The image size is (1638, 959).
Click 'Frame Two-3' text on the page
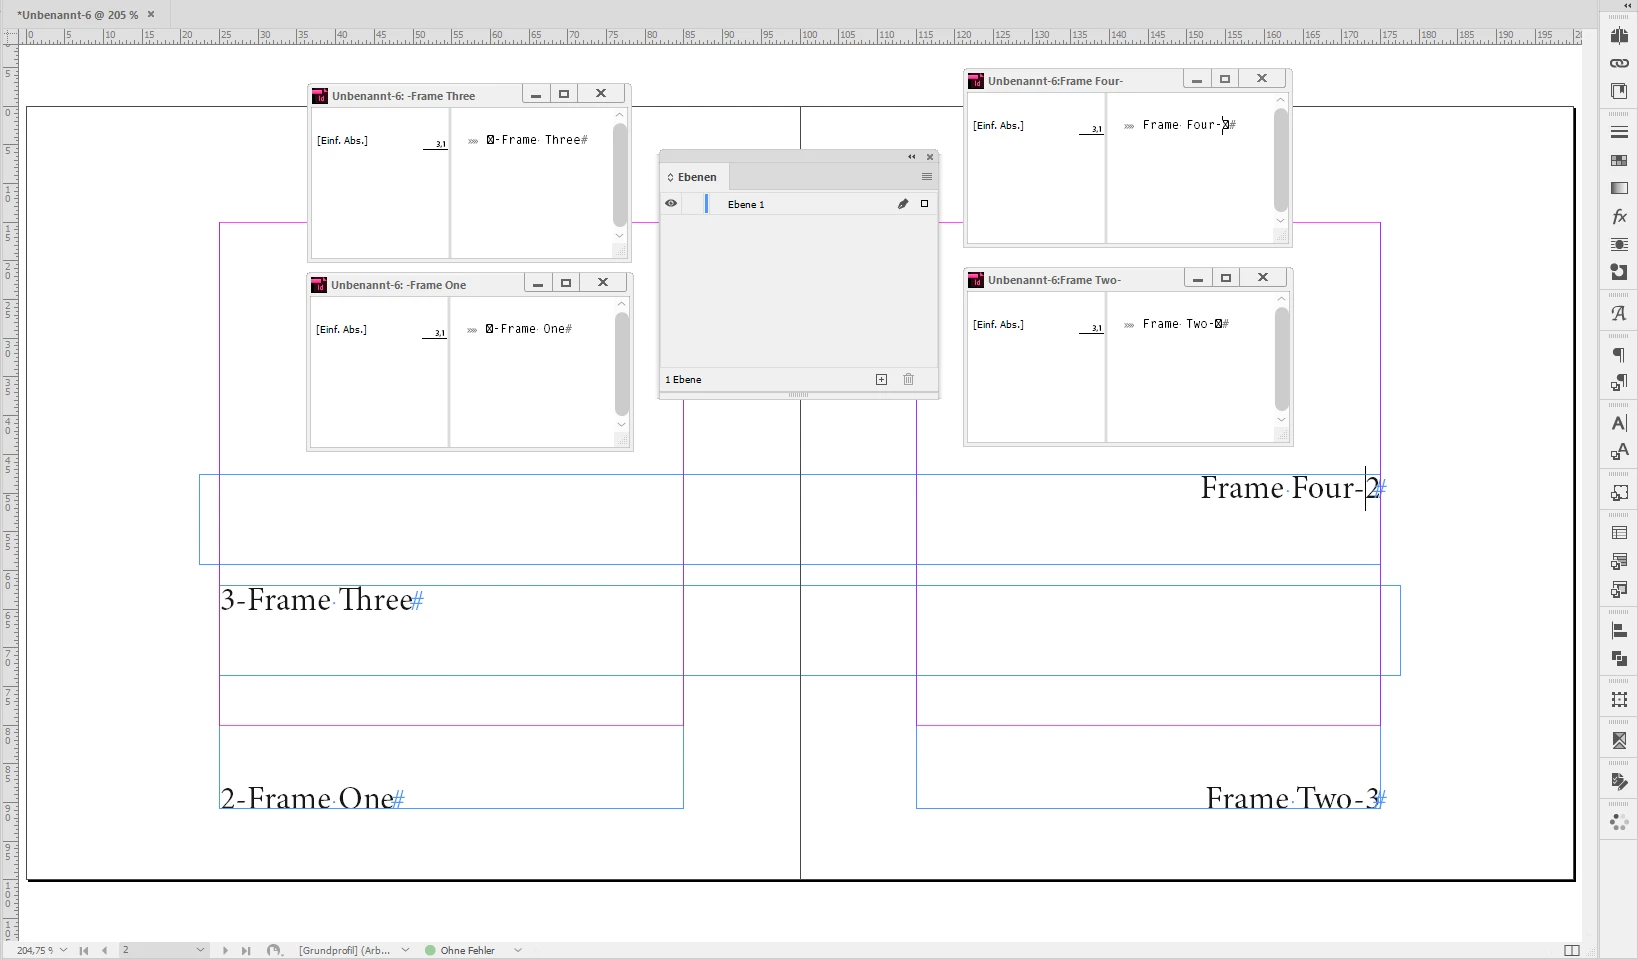[x=1293, y=798]
